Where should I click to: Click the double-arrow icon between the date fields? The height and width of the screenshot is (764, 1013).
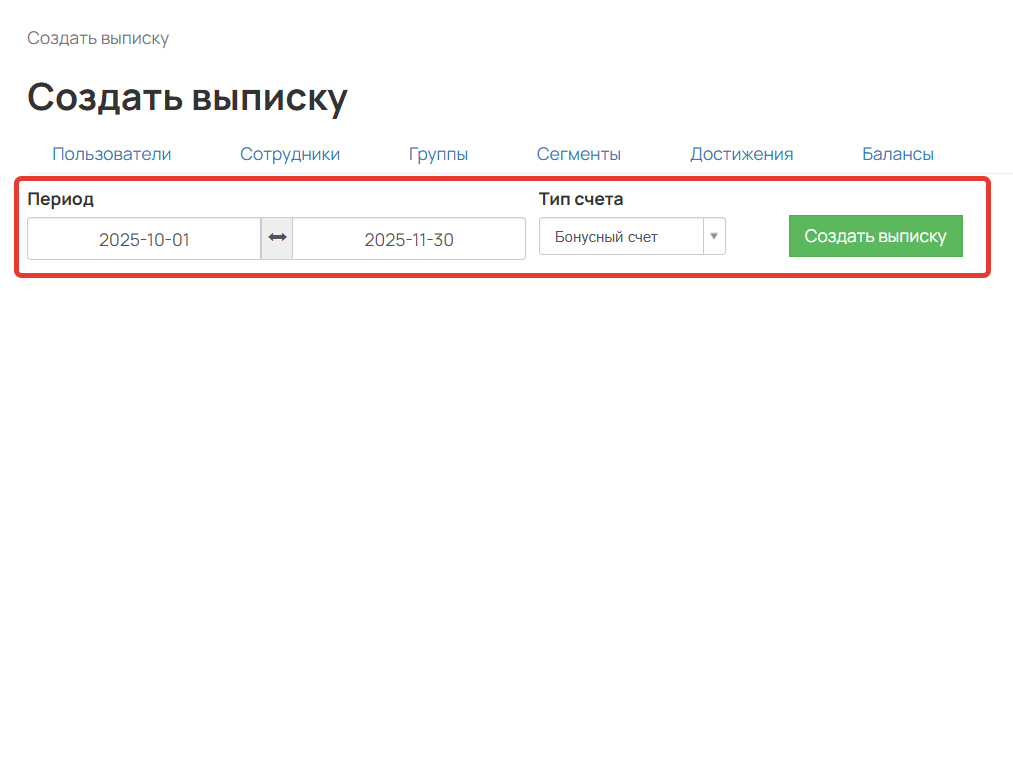pyautogui.click(x=276, y=238)
